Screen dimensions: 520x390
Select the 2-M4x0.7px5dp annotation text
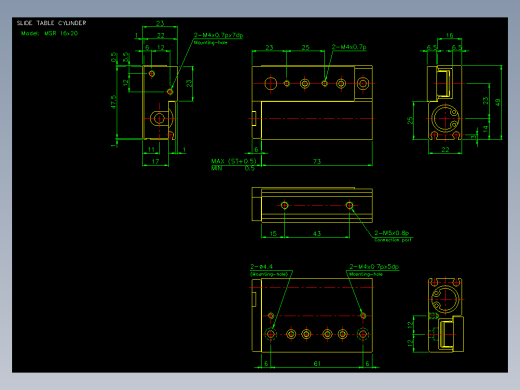[374, 266]
